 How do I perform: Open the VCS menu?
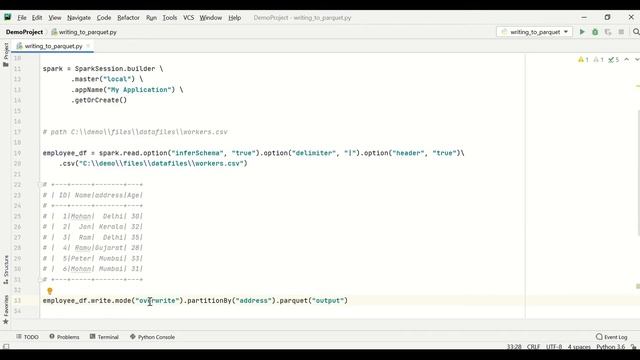(188, 18)
